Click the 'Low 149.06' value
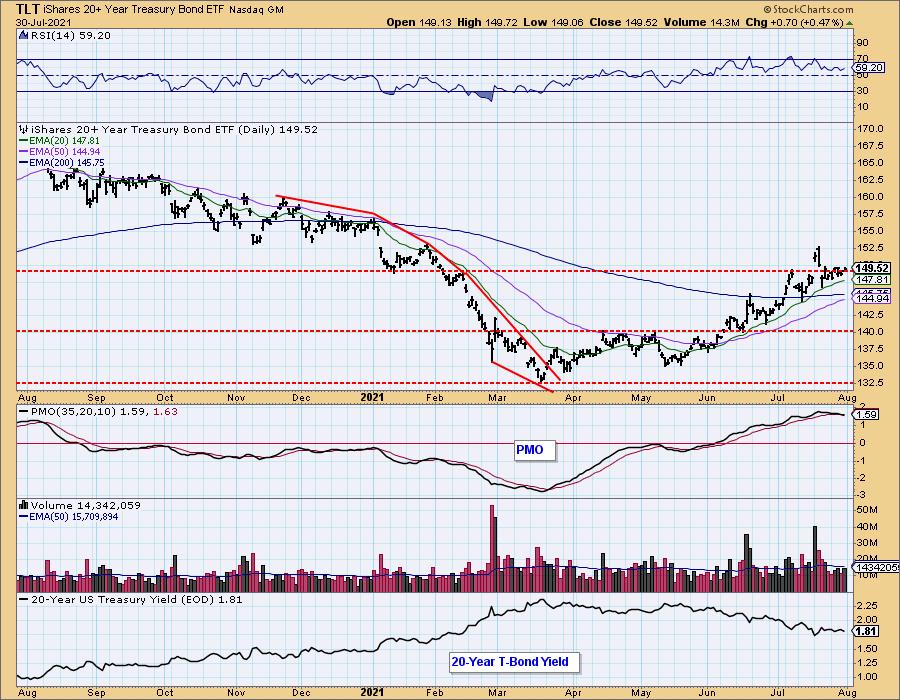 pyautogui.click(x=552, y=22)
